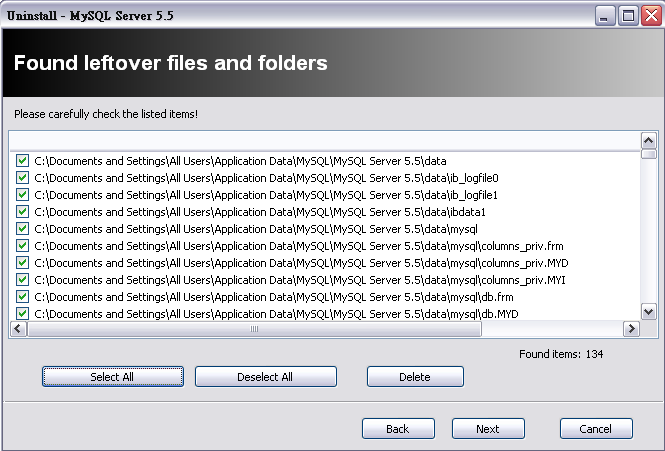Go Back to previous step
Image resolution: width=665 pixels, height=451 pixels.
coord(398,429)
